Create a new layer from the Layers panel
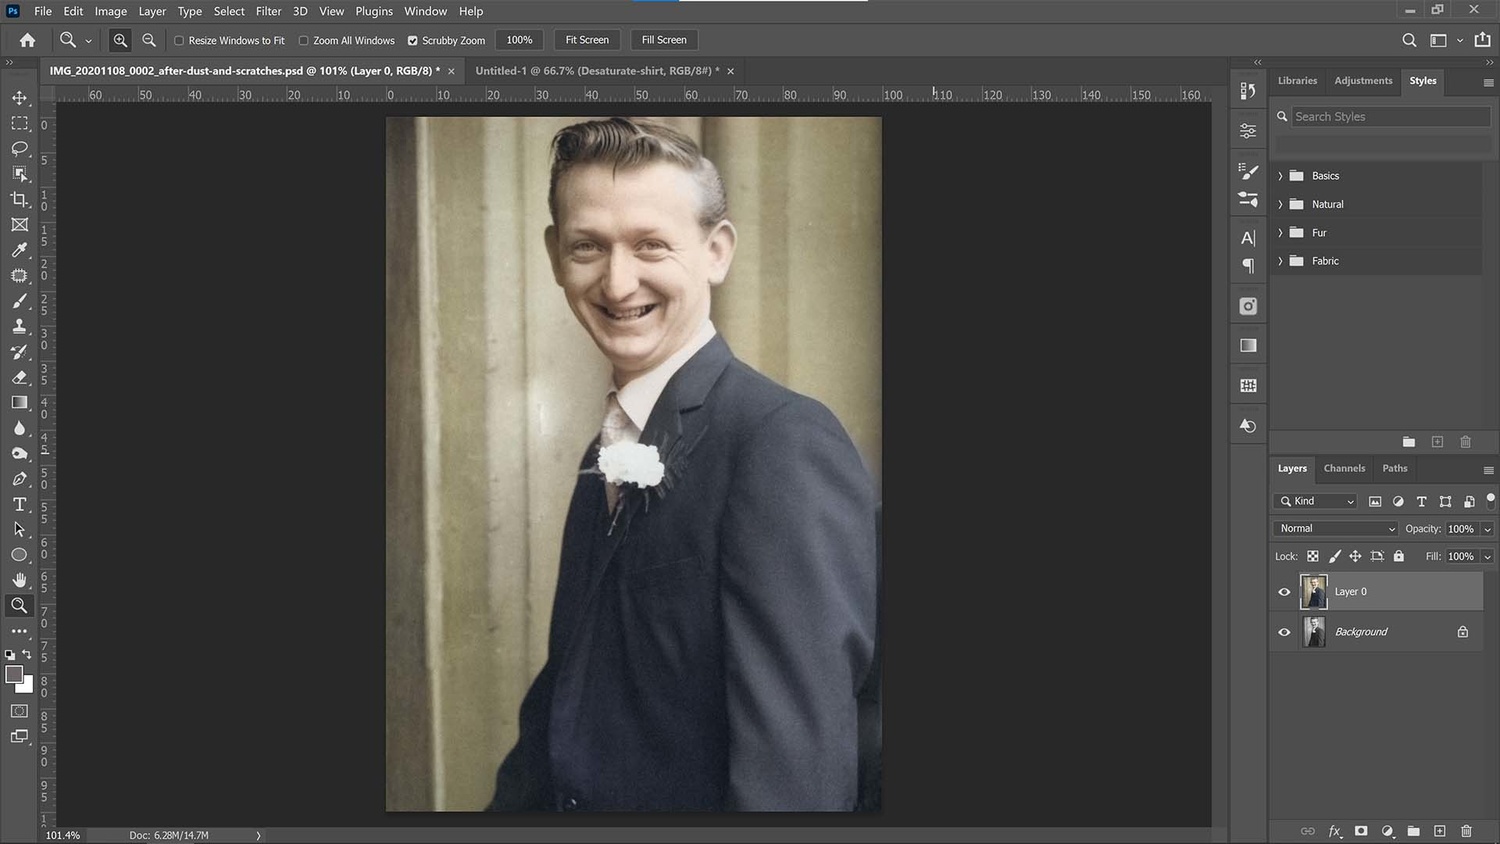The width and height of the screenshot is (1500, 844). (x=1440, y=831)
